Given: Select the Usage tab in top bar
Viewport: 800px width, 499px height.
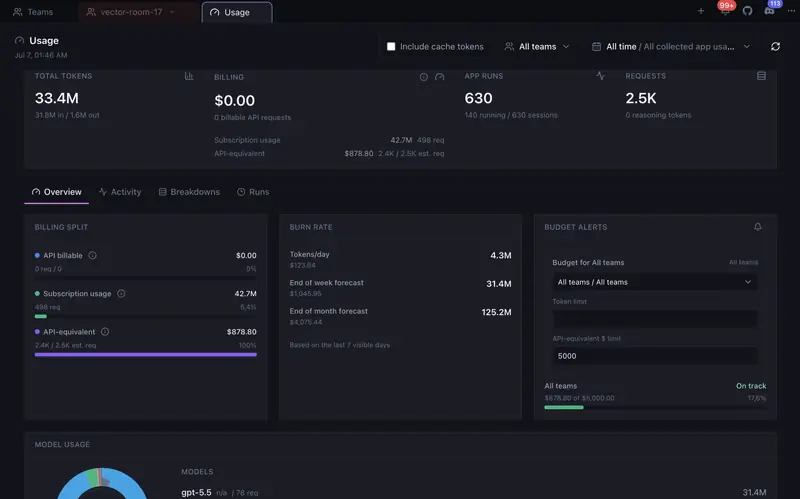Looking at the screenshot, I should tap(237, 12).
